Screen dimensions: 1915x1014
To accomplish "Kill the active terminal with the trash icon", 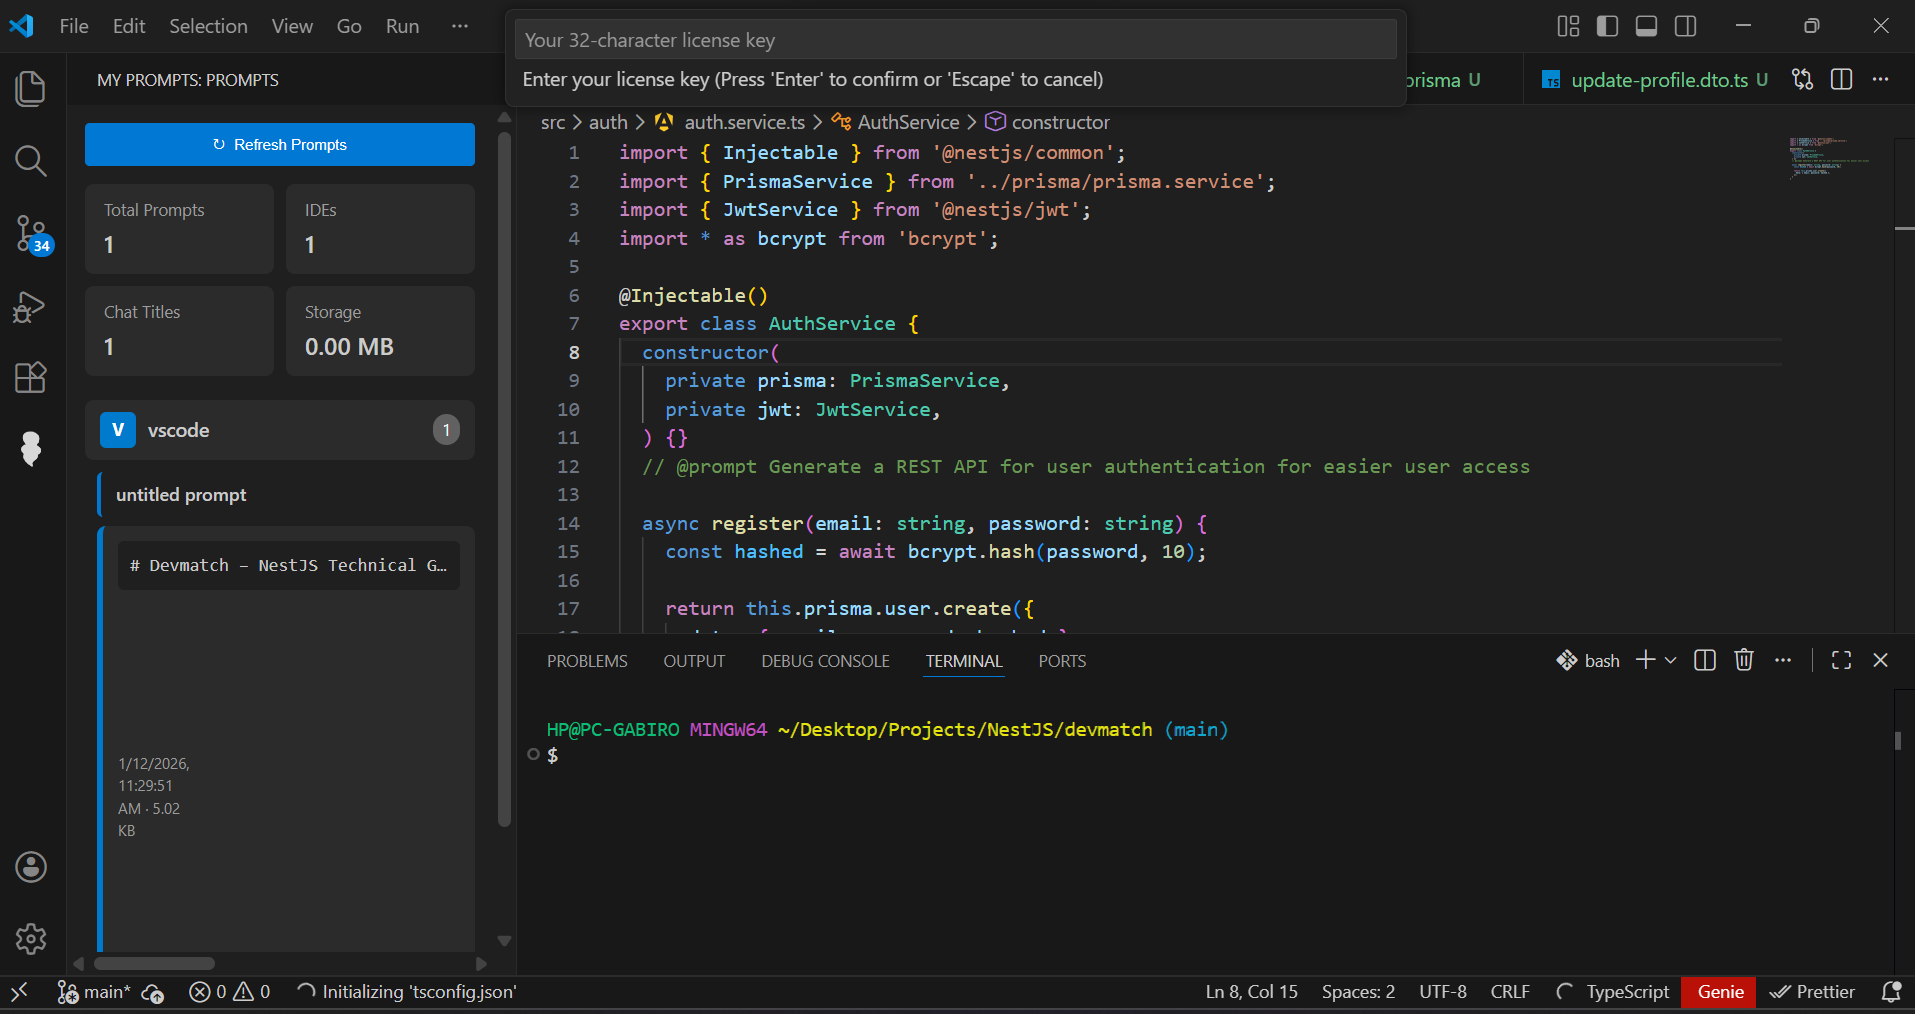I will (x=1743, y=660).
